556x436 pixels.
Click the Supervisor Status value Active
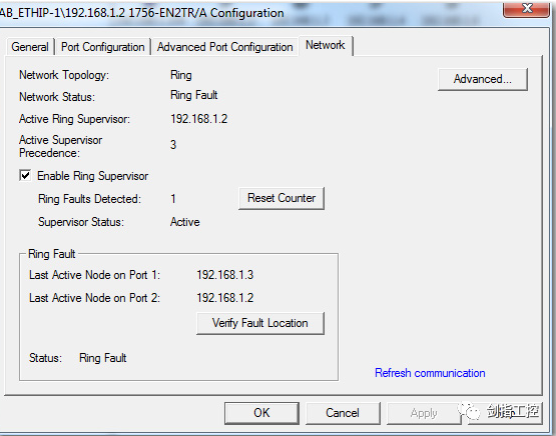[x=185, y=222]
